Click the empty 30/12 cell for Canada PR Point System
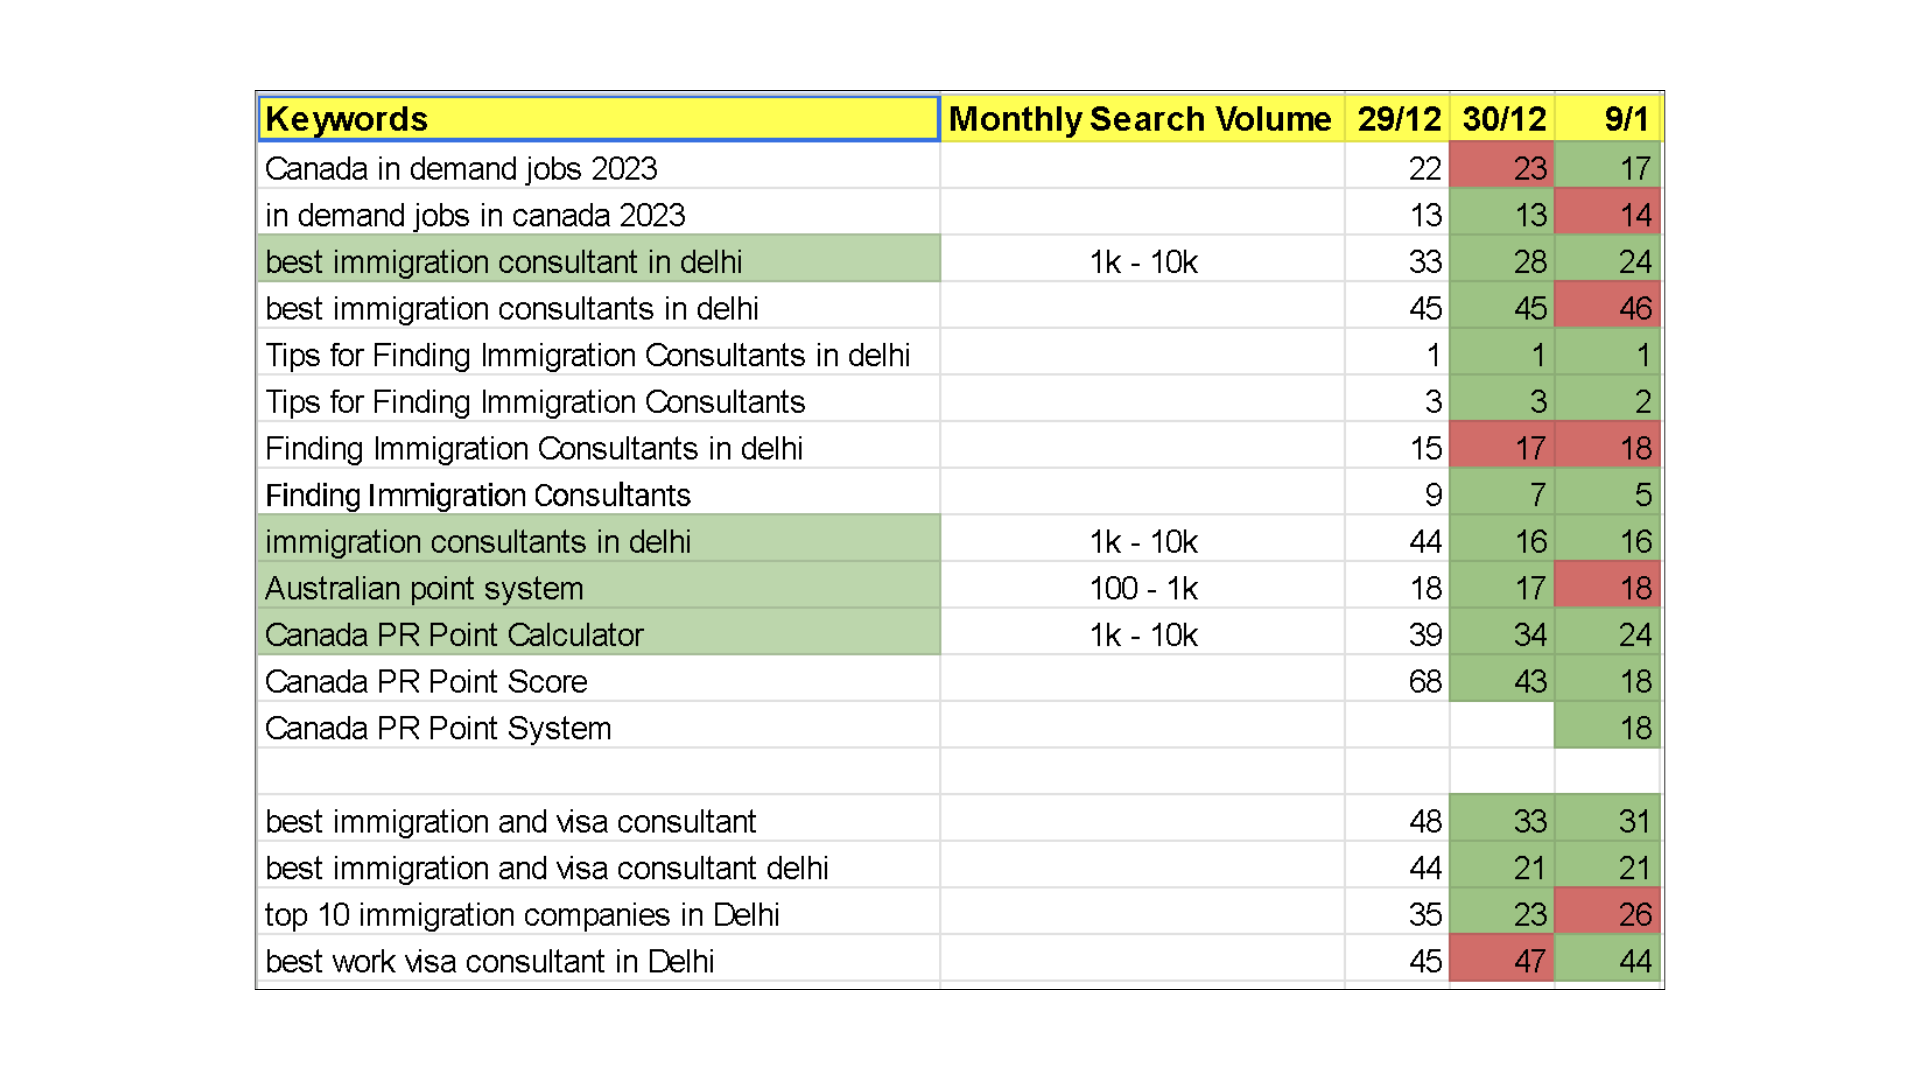Image resolution: width=1920 pixels, height=1080 pixels. (1502, 728)
